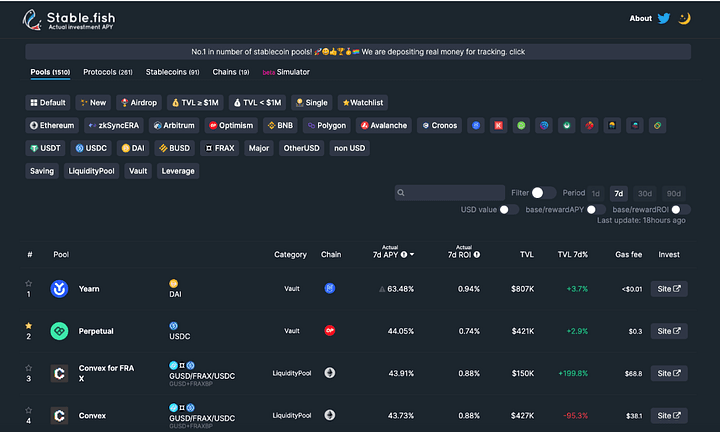Filter by LiquidityPool category
The width and height of the screenshot is (720, 432).
91,171
